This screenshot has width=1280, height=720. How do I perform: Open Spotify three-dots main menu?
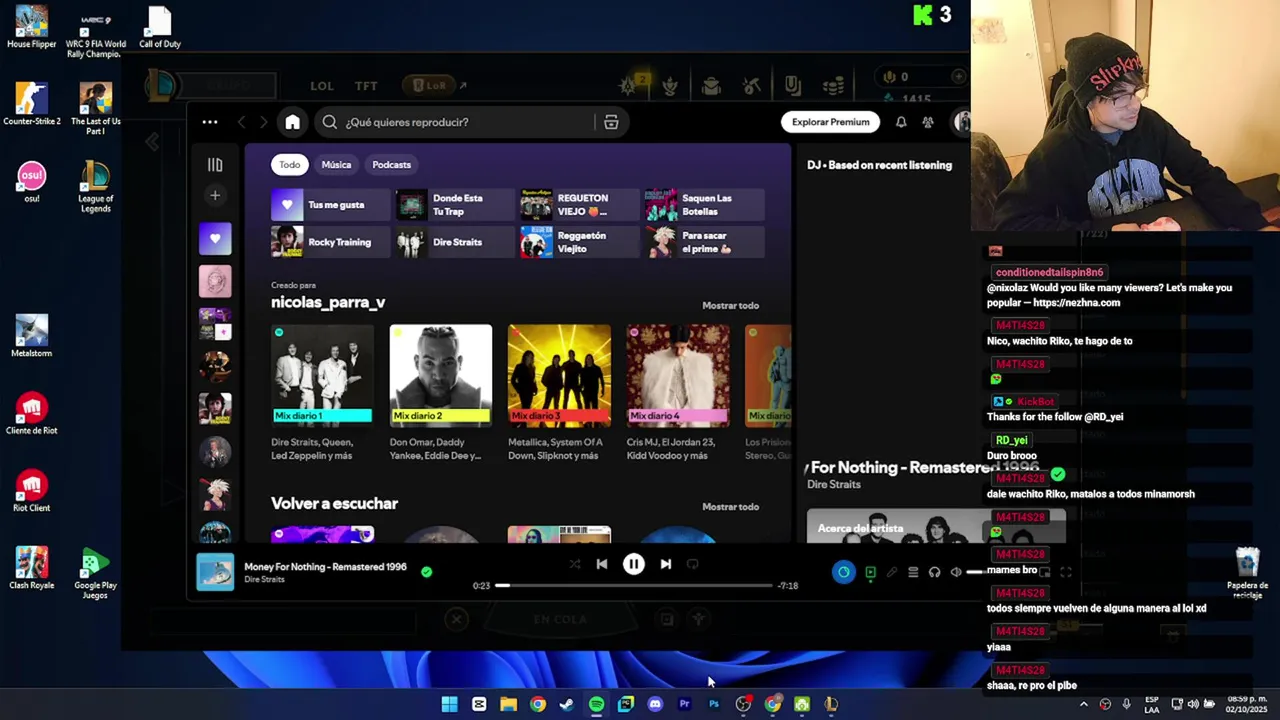pos(210,122)
